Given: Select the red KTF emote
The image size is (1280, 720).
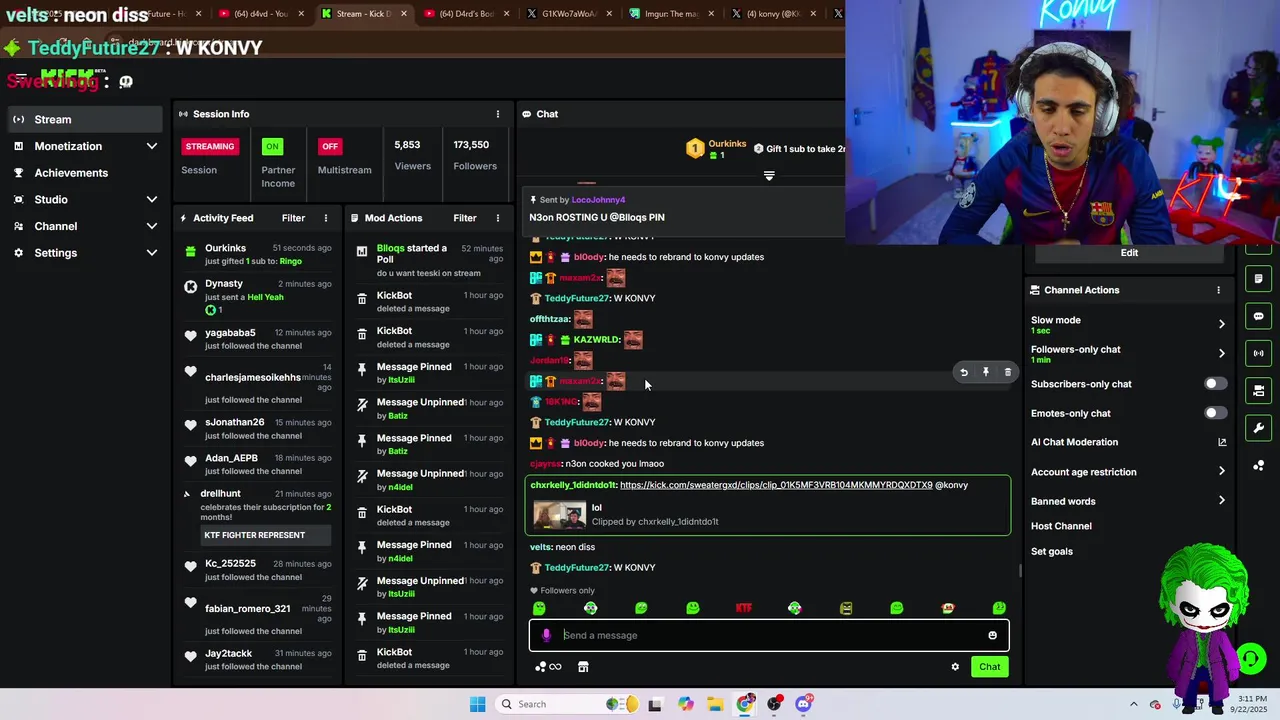Looking at the screenshot, I should pos(743,608).
